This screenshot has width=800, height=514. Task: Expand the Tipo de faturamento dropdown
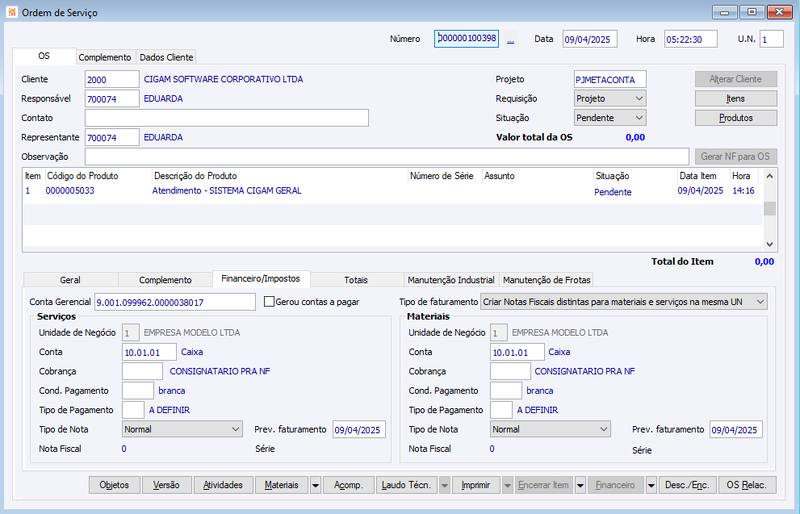pos(623,302)
